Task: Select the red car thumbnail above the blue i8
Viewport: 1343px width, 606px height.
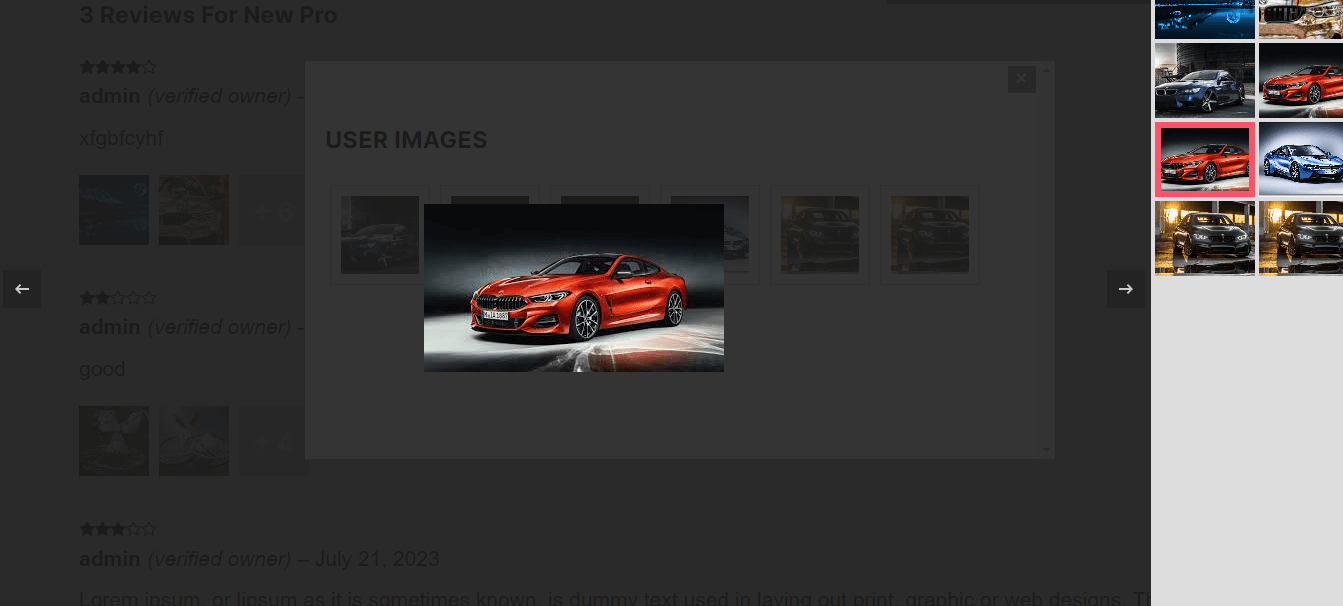Action: pyautogui.click(x=1300, y=80)
